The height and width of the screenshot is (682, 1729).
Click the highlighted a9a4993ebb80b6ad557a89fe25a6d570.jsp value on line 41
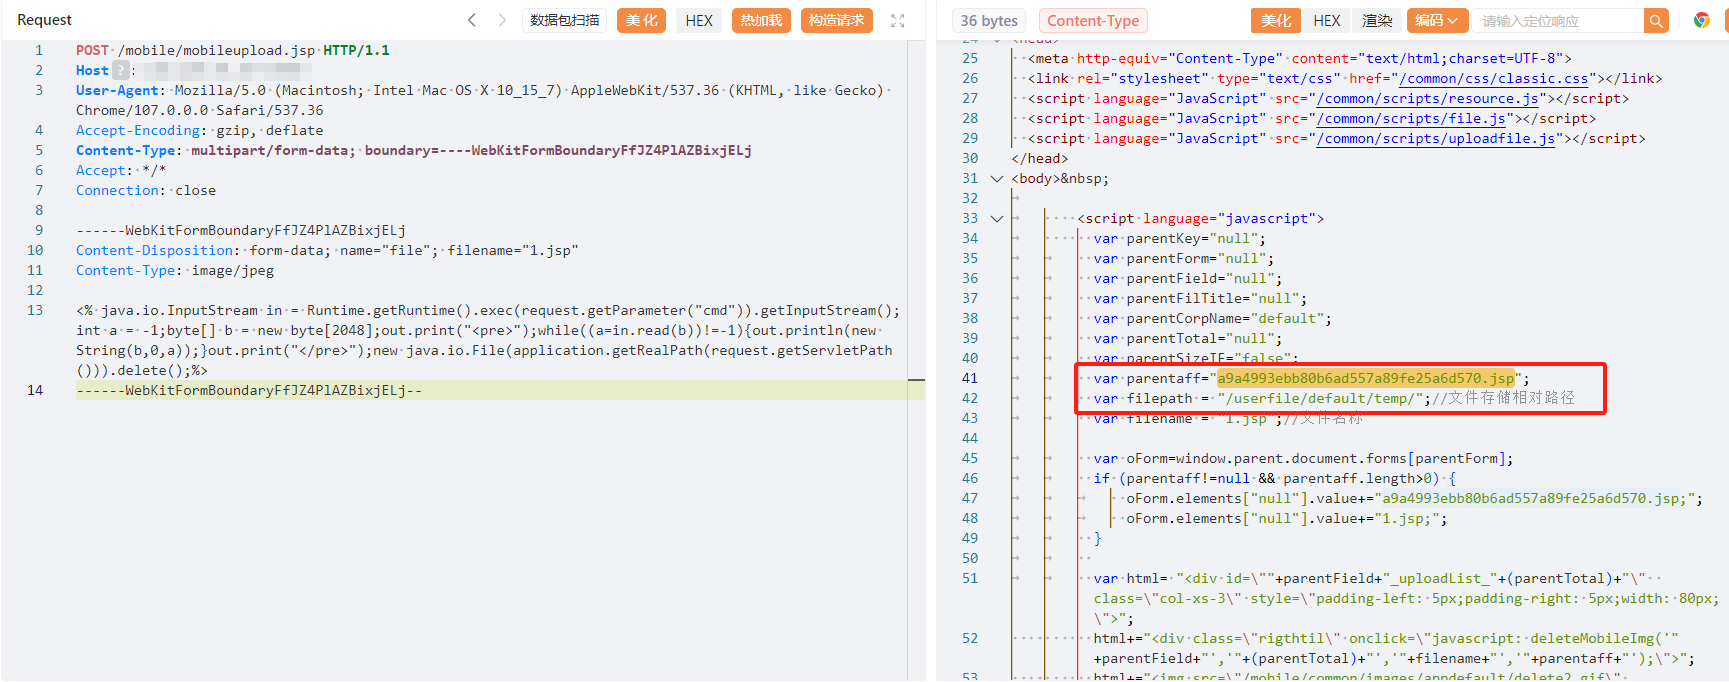[1365, 378]
